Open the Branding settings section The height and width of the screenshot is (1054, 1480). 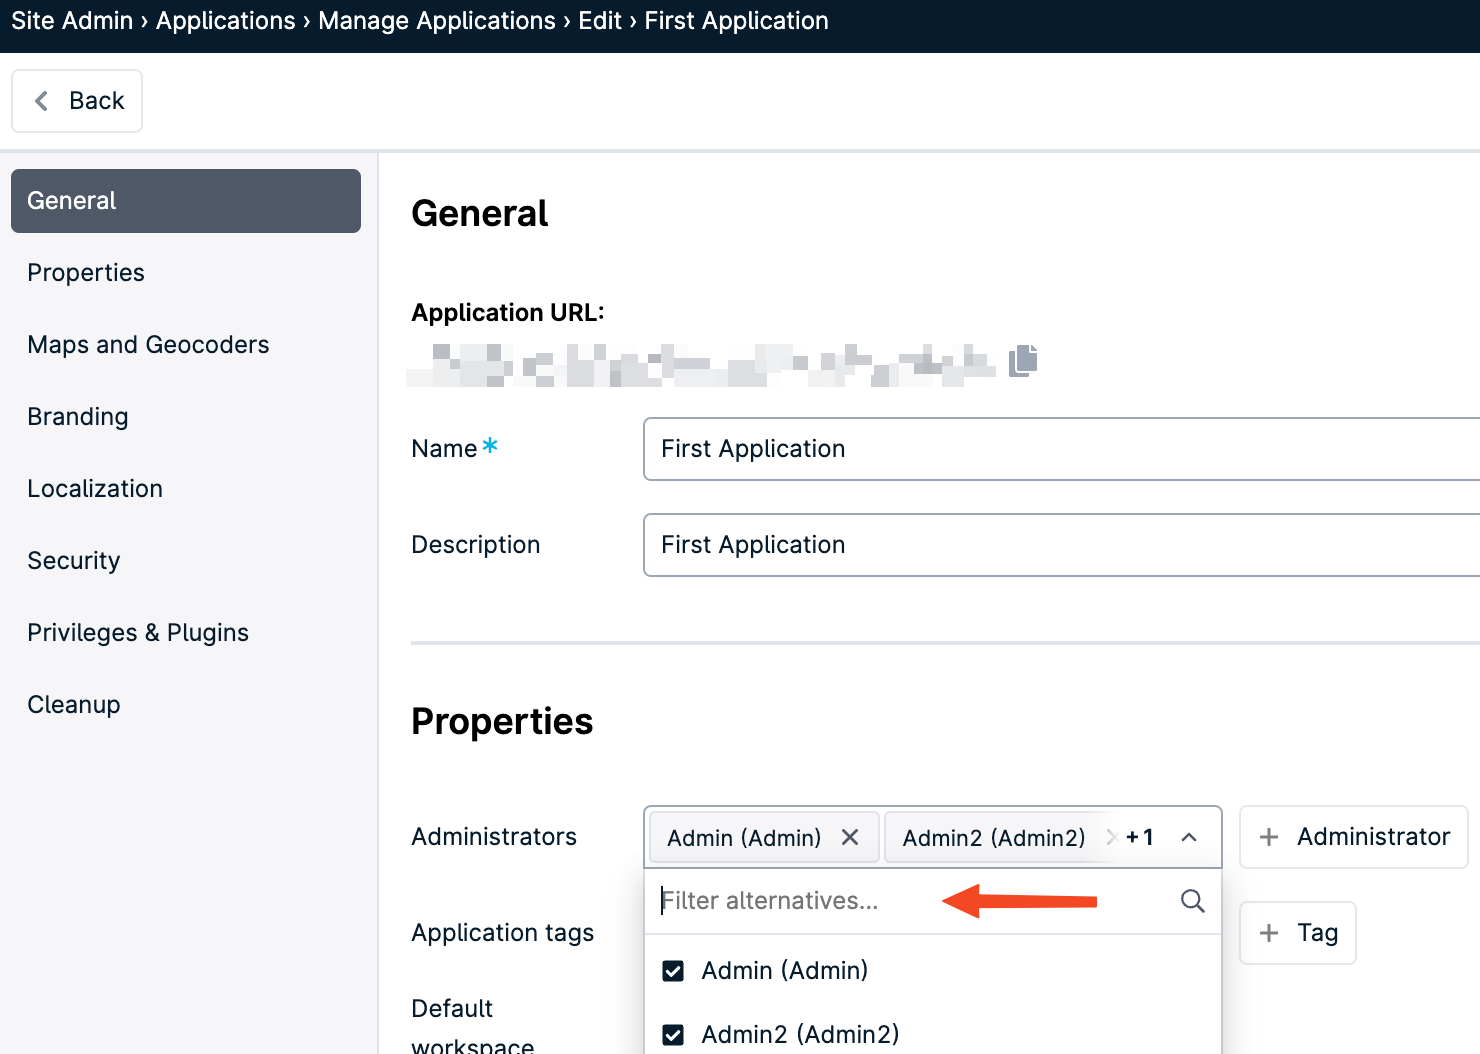click(77, 416)
